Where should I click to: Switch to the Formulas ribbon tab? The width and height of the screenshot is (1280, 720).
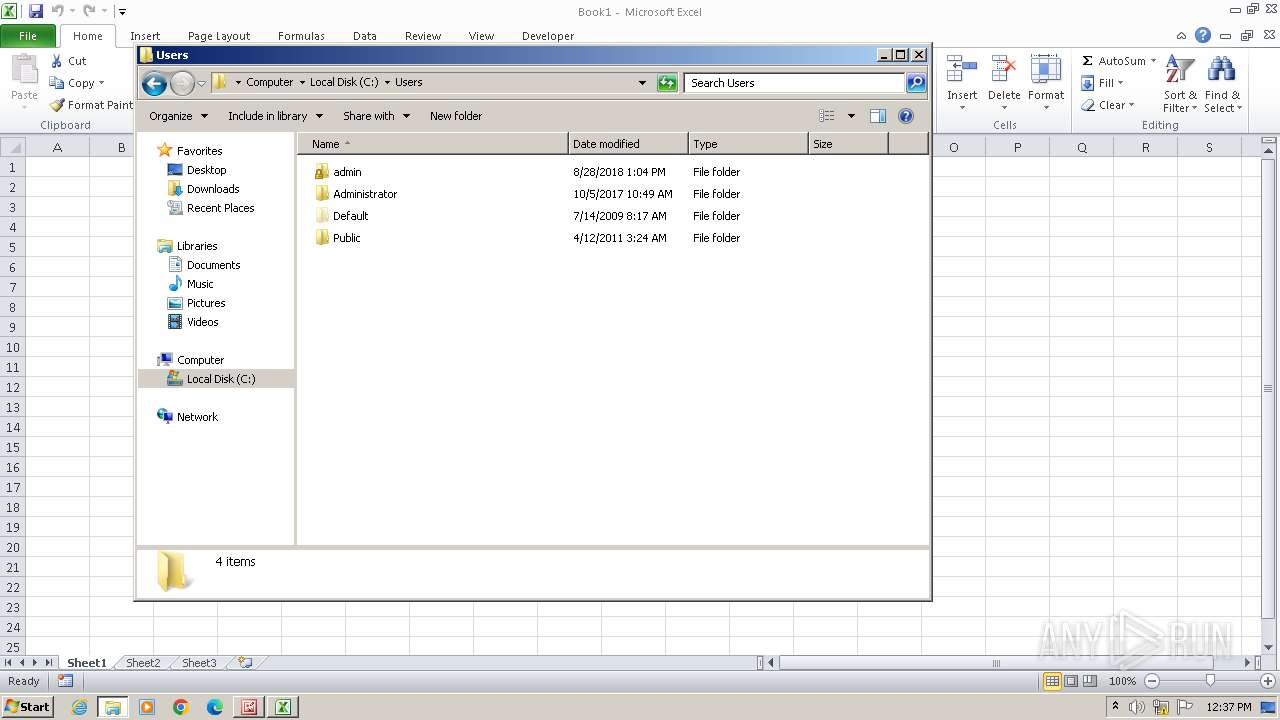301,36
